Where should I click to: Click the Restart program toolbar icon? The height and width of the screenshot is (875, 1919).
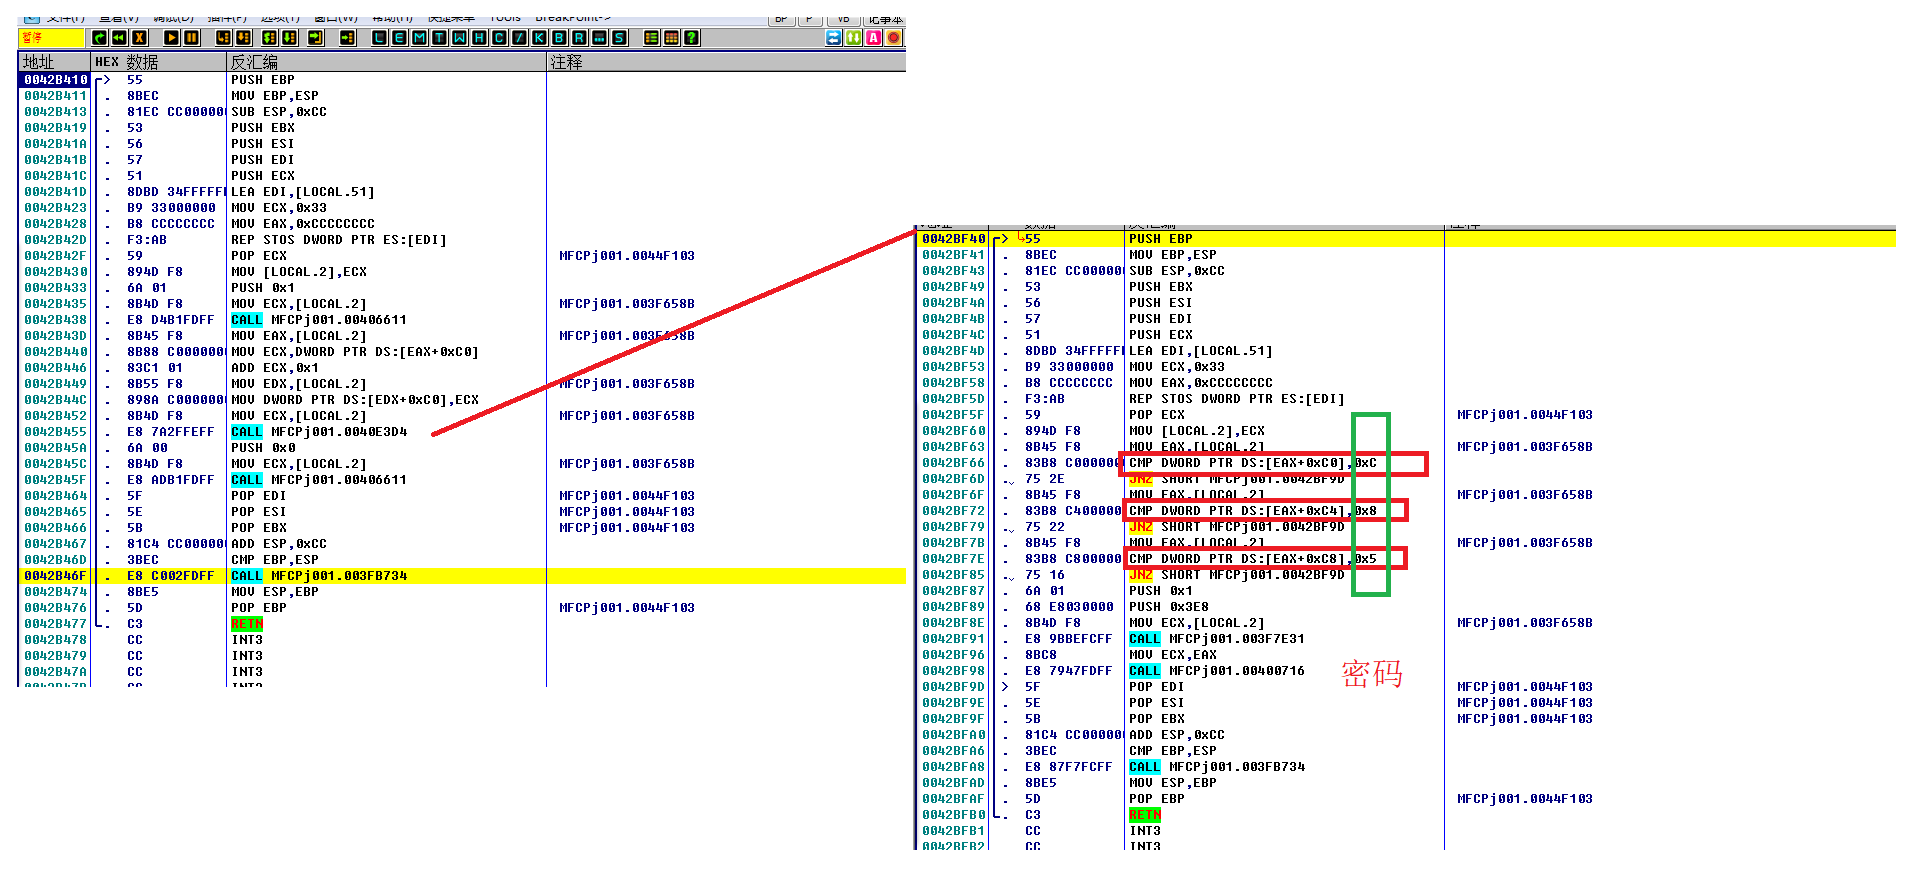[x=99, y=38]
